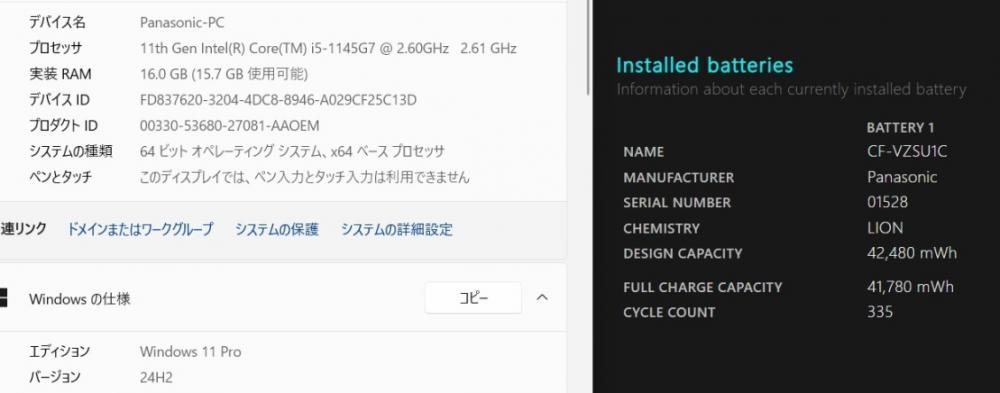The width and height of the screenshot is (1000, 393).
Task: Select the プロダクト ID value 00330-53680-27081-AAOEM
Action: click(x=230, y=126)
